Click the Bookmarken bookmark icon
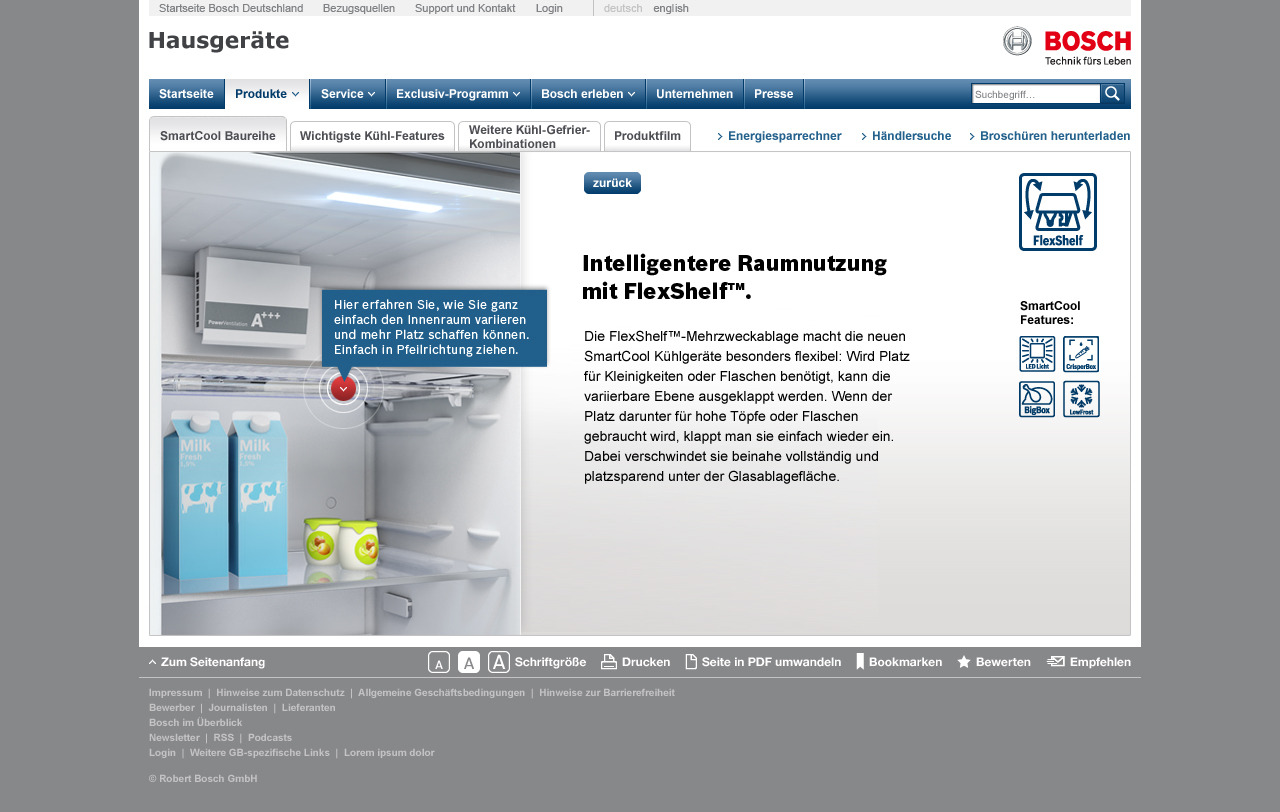The image size is (1280, 812). tap(861, 661)
